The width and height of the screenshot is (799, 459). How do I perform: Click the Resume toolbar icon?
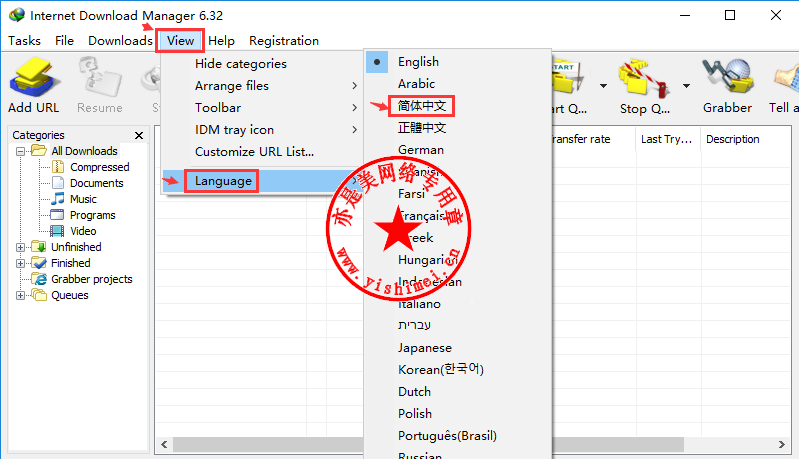100,77
